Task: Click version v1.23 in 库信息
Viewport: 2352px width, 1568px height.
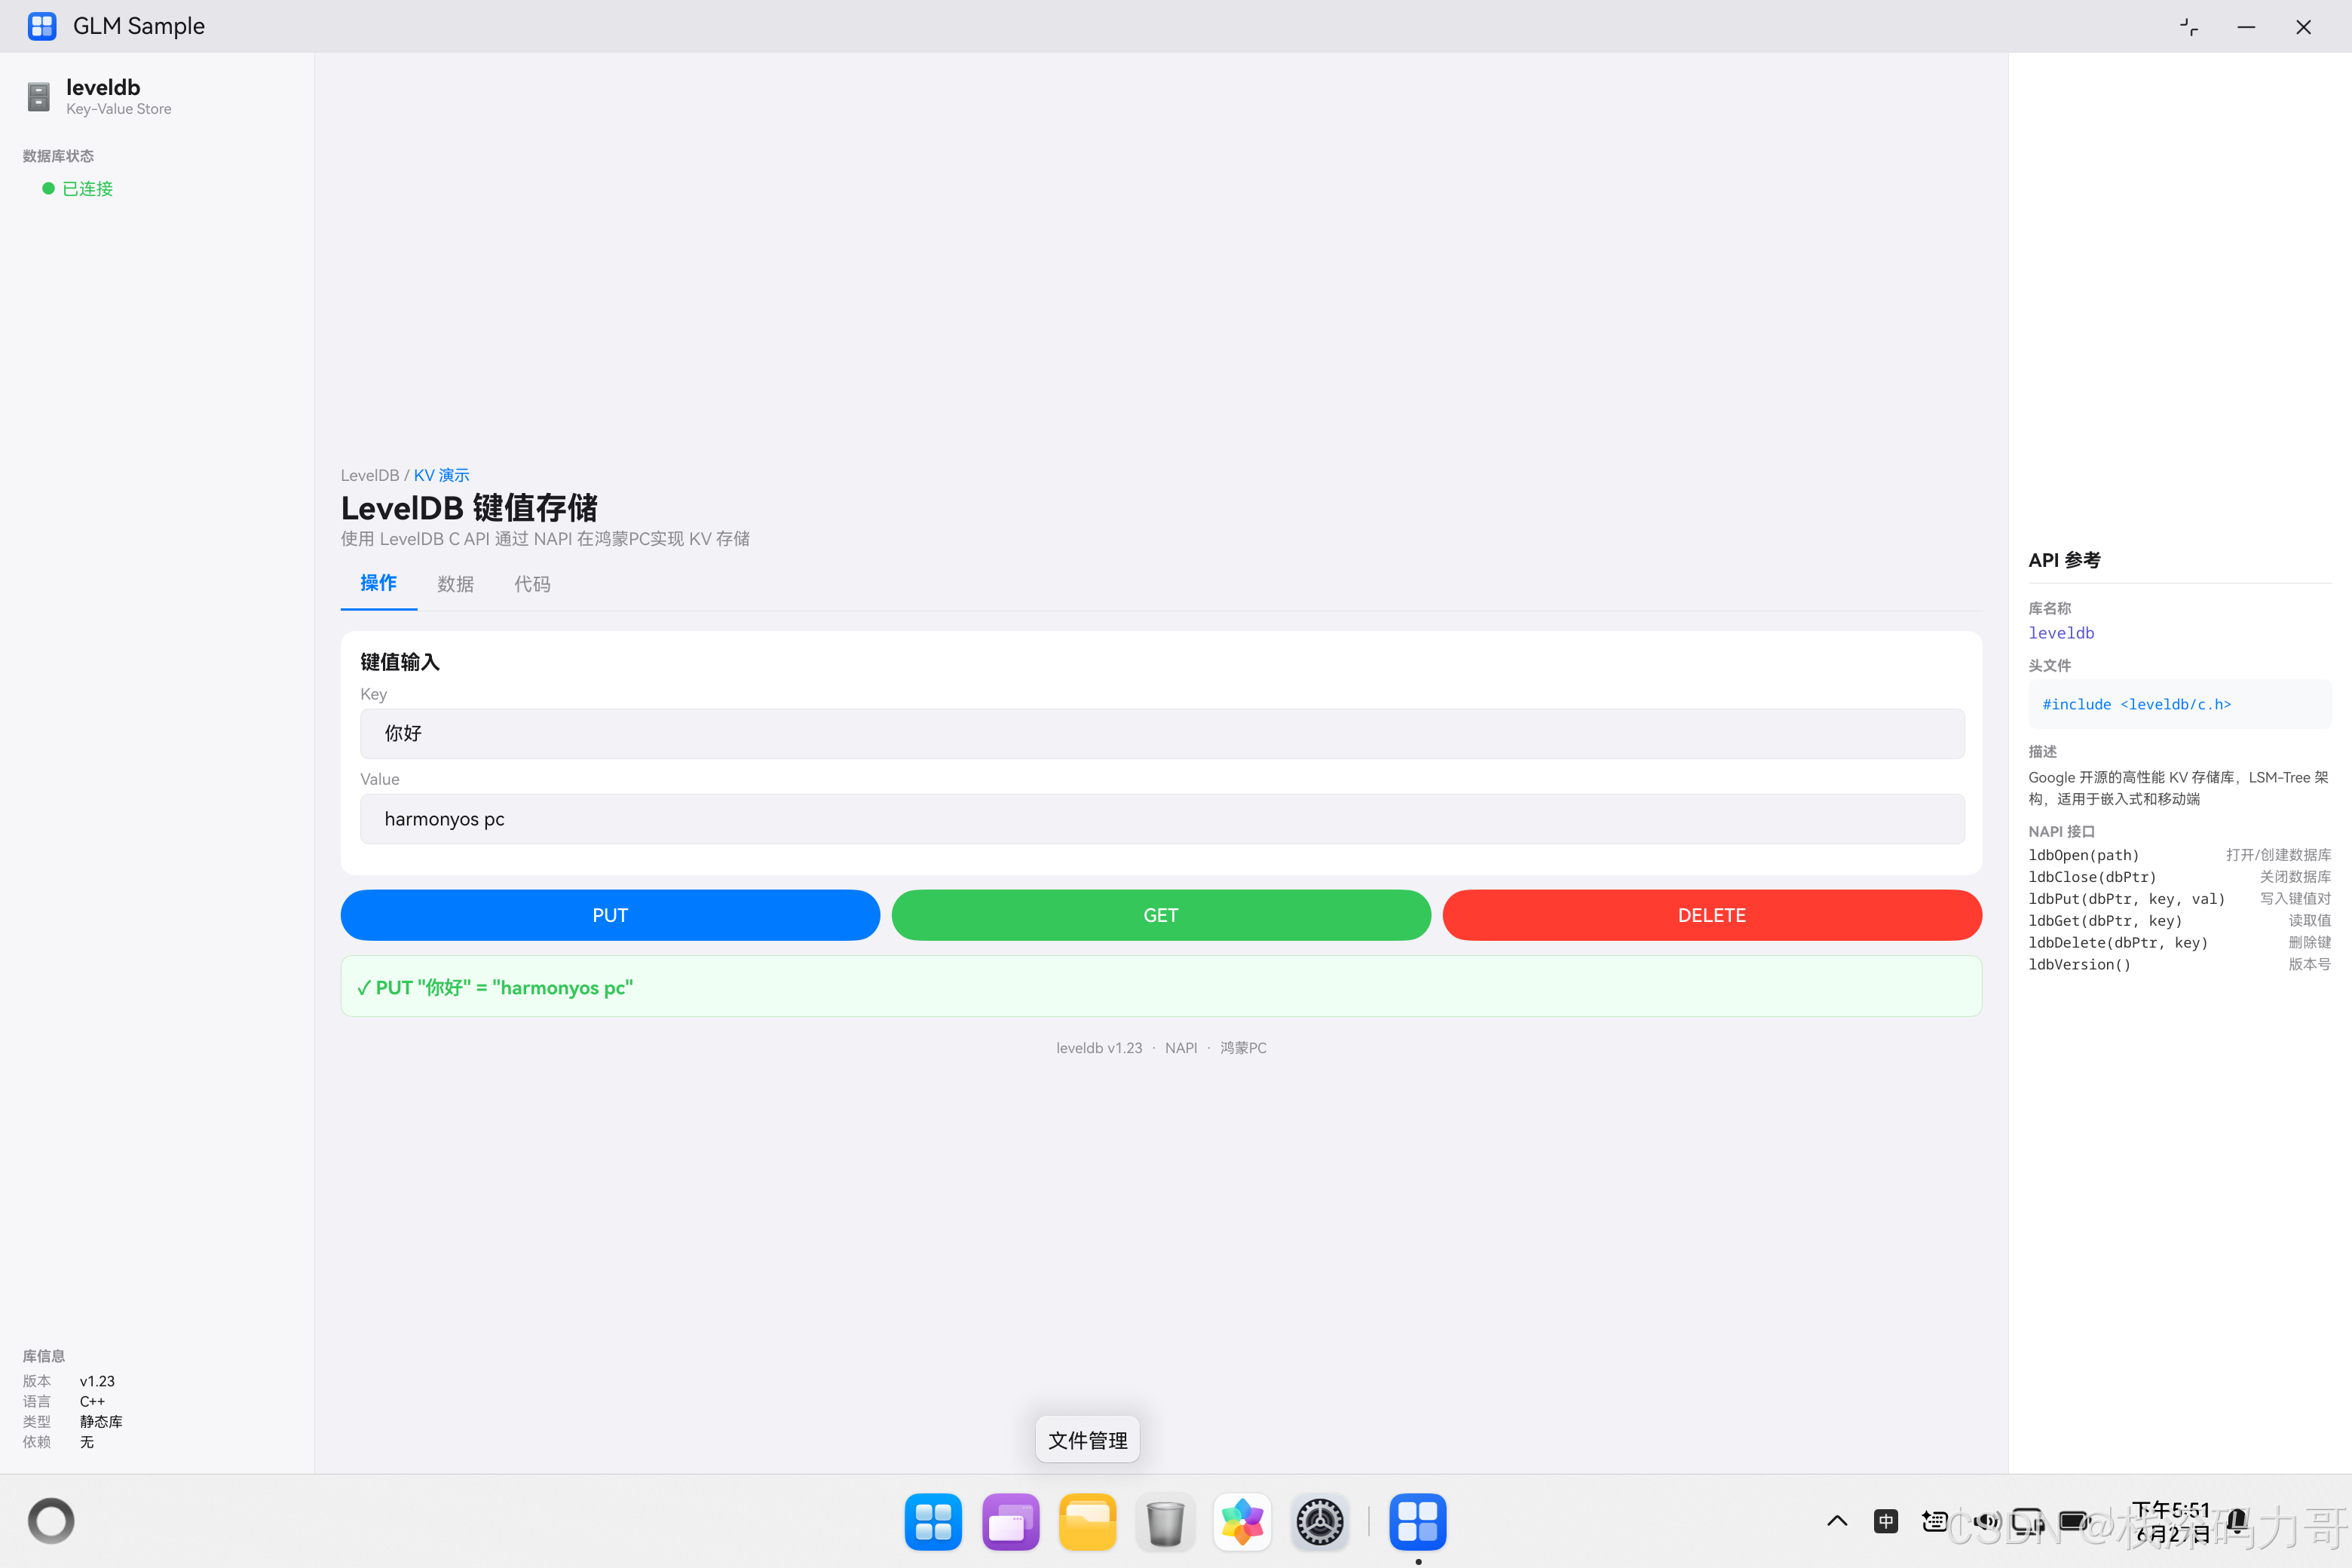Action: (97, 1381)
